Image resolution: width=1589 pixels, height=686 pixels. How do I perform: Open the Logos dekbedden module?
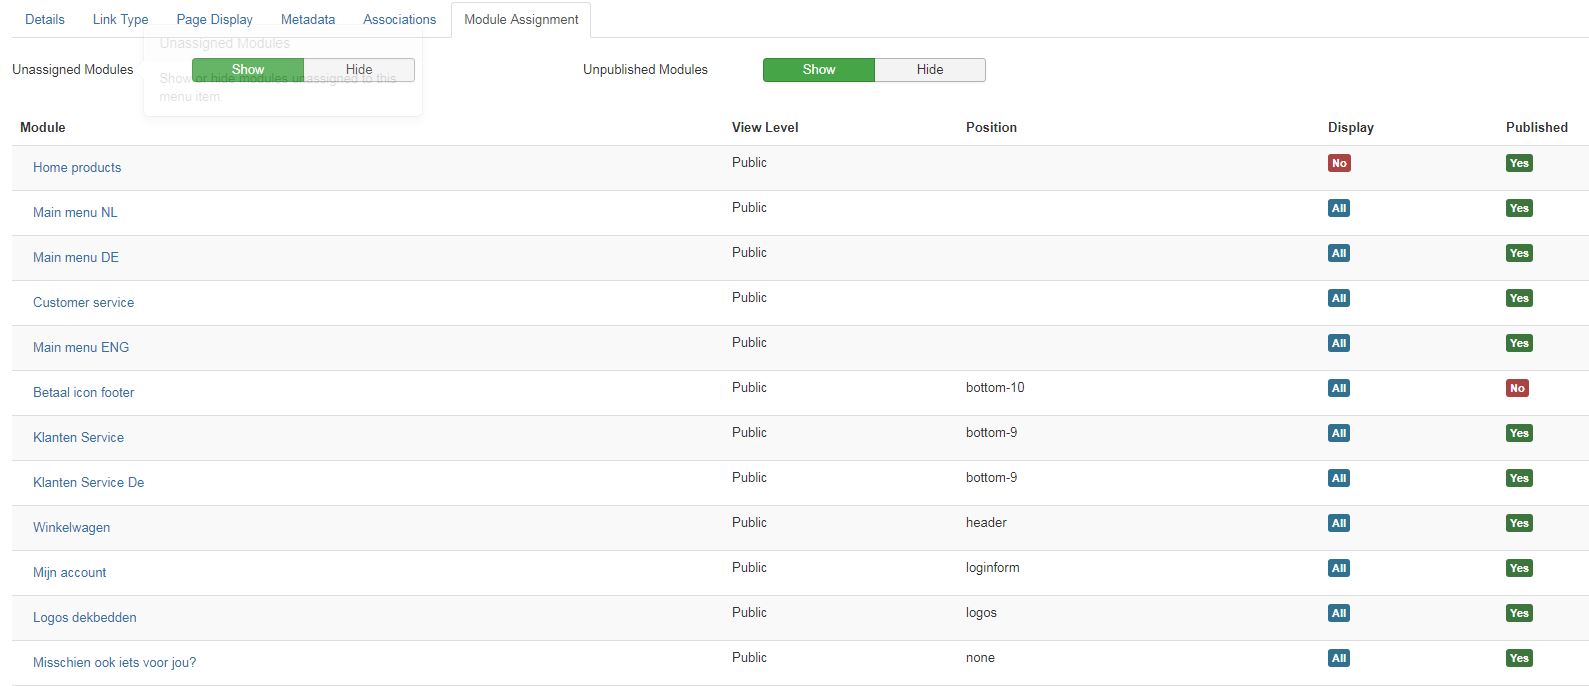pos(84,617)
